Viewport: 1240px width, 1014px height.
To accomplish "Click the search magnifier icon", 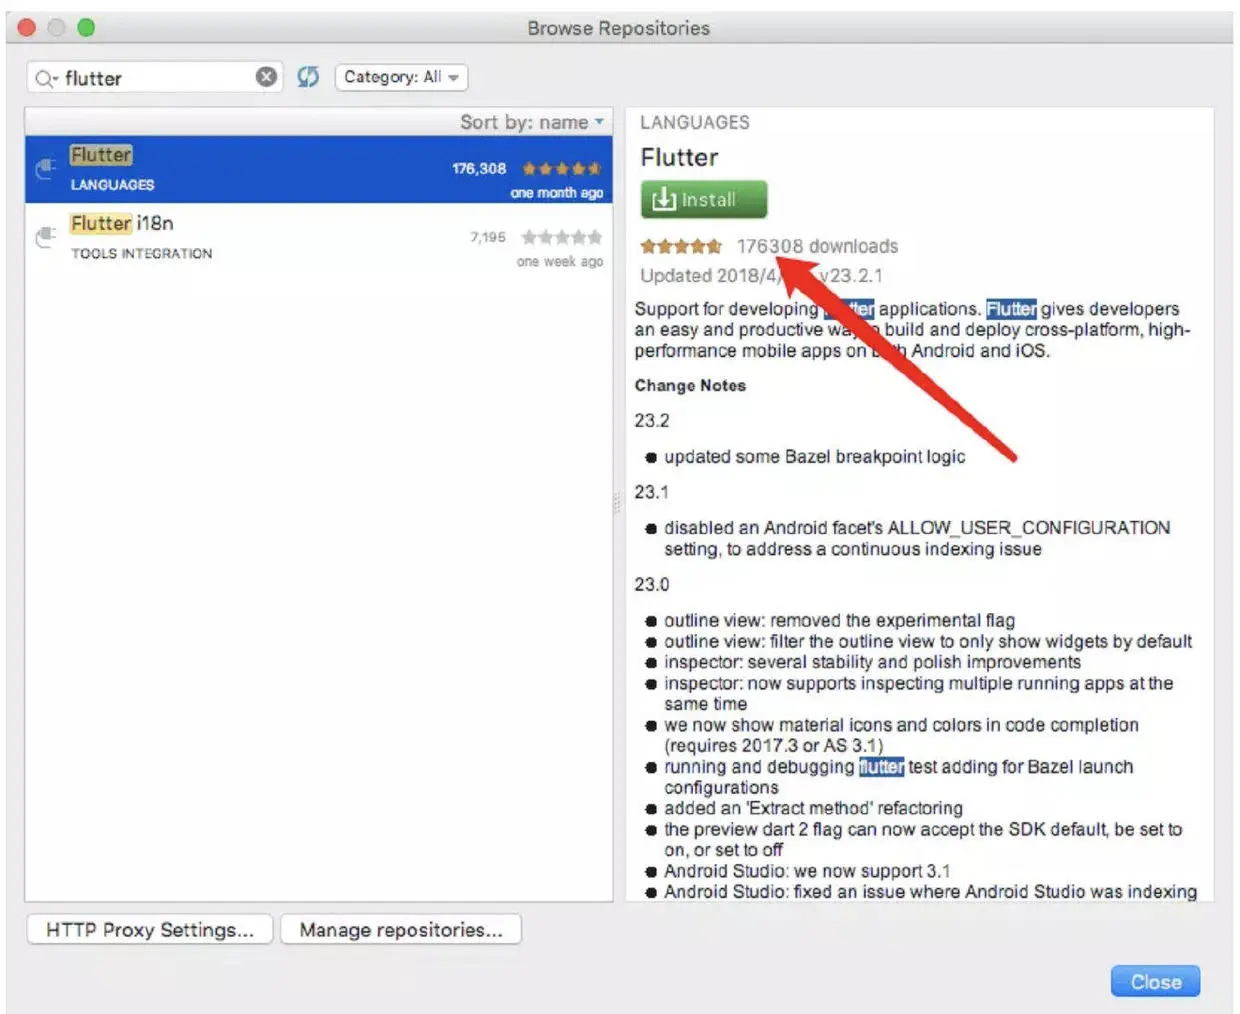I will [45, 78].
